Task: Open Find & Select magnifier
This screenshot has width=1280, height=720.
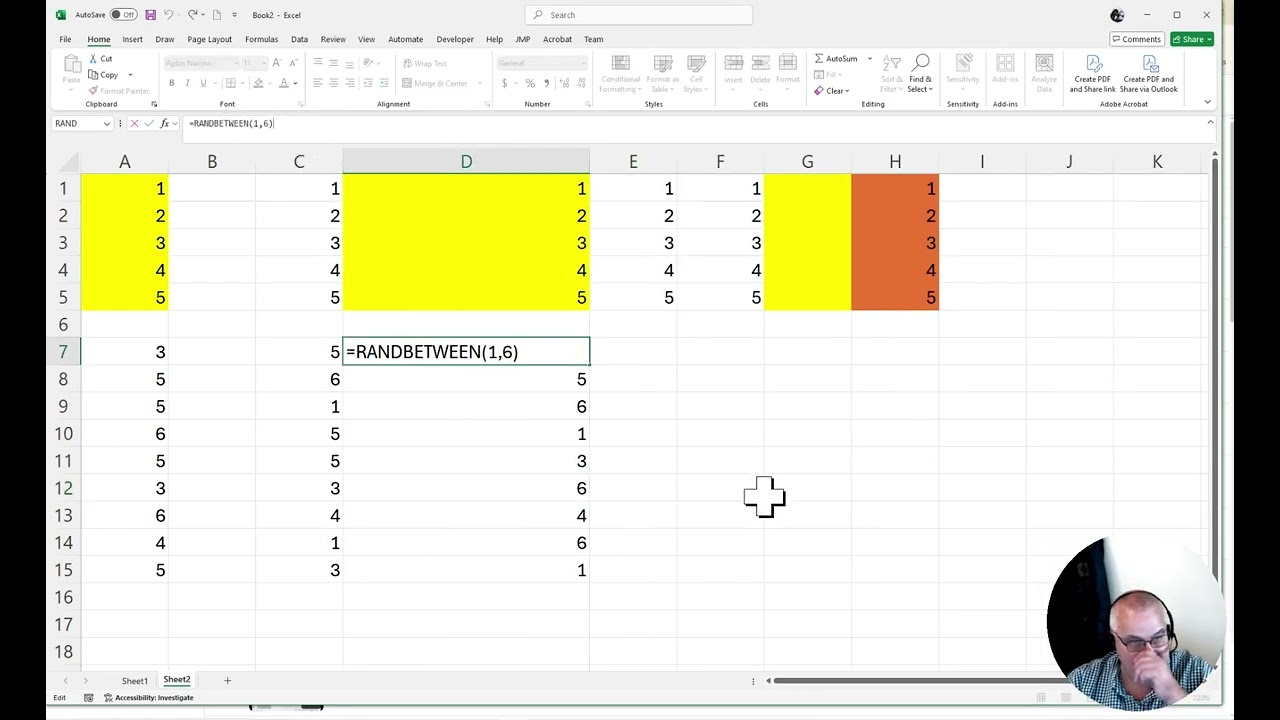Action: coord(921,73)
